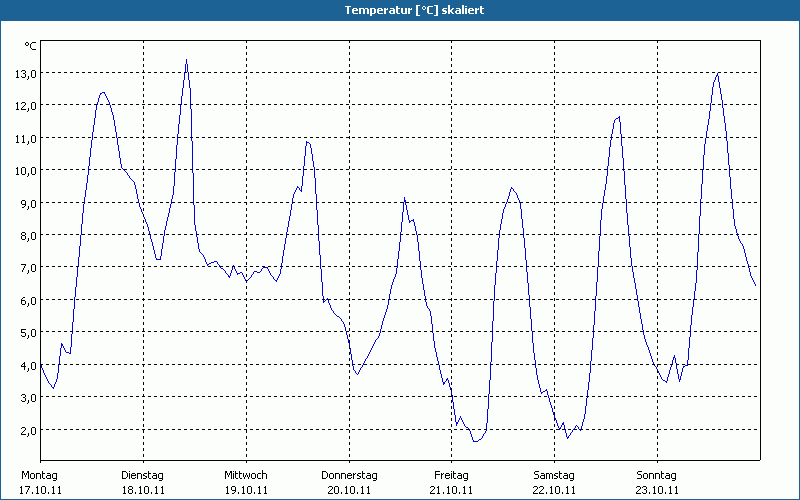Click the Sunday peak at 13 degrees
This screenshot has width=800, height=500.
pos(718,73)
